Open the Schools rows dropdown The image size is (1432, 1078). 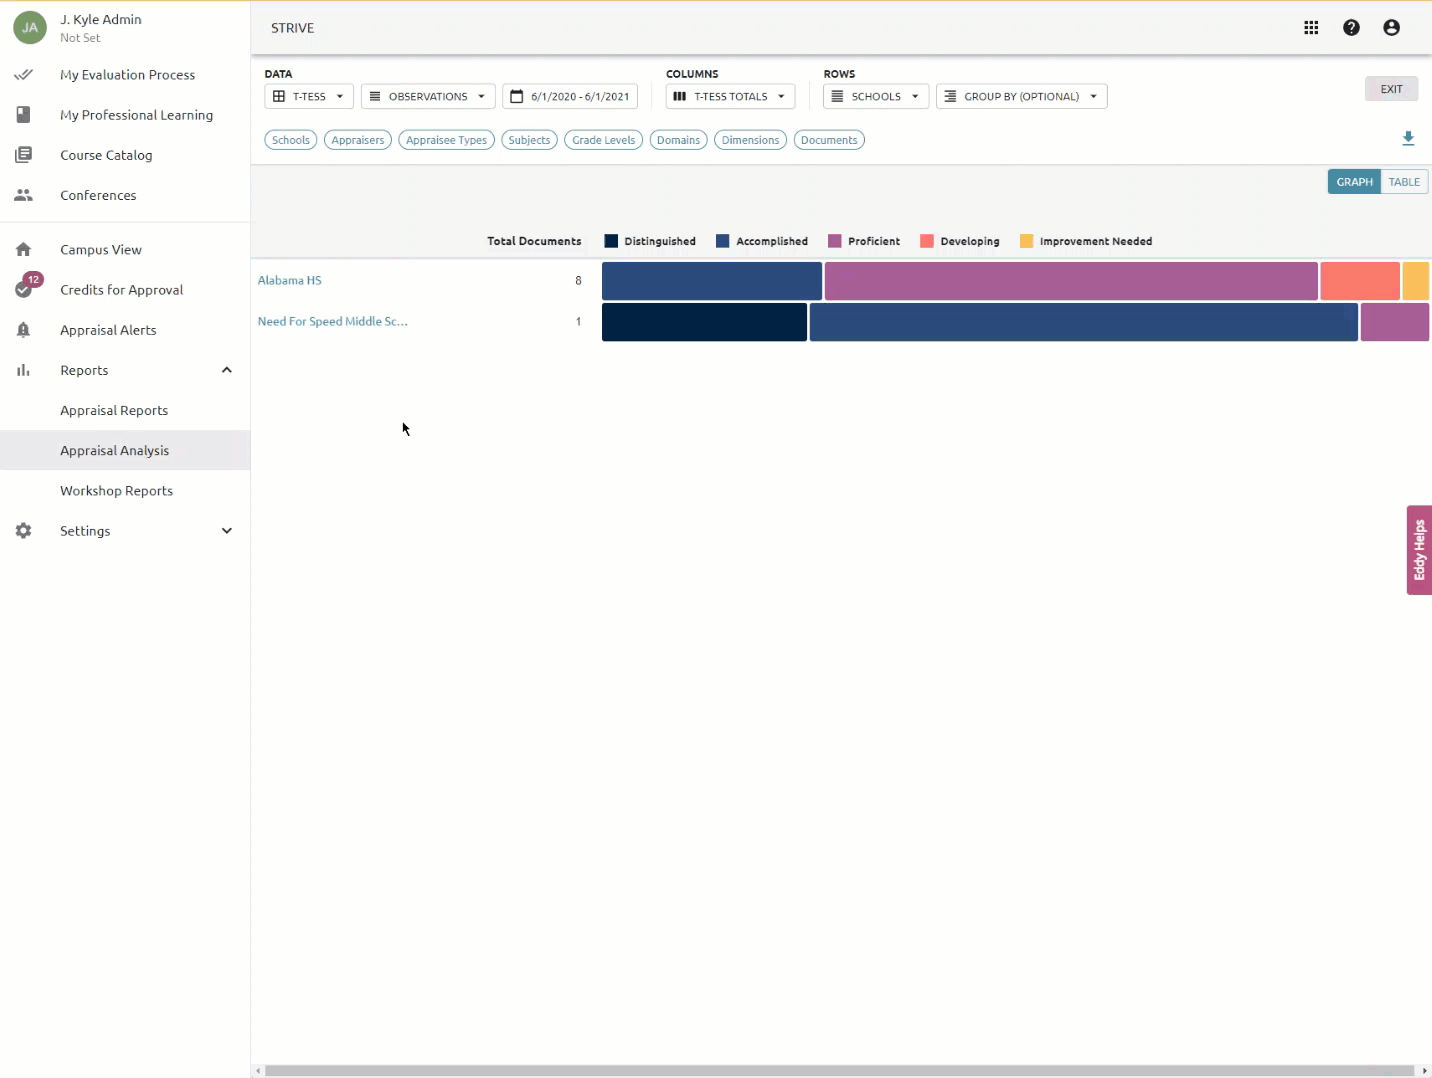(x=876, y=97)
